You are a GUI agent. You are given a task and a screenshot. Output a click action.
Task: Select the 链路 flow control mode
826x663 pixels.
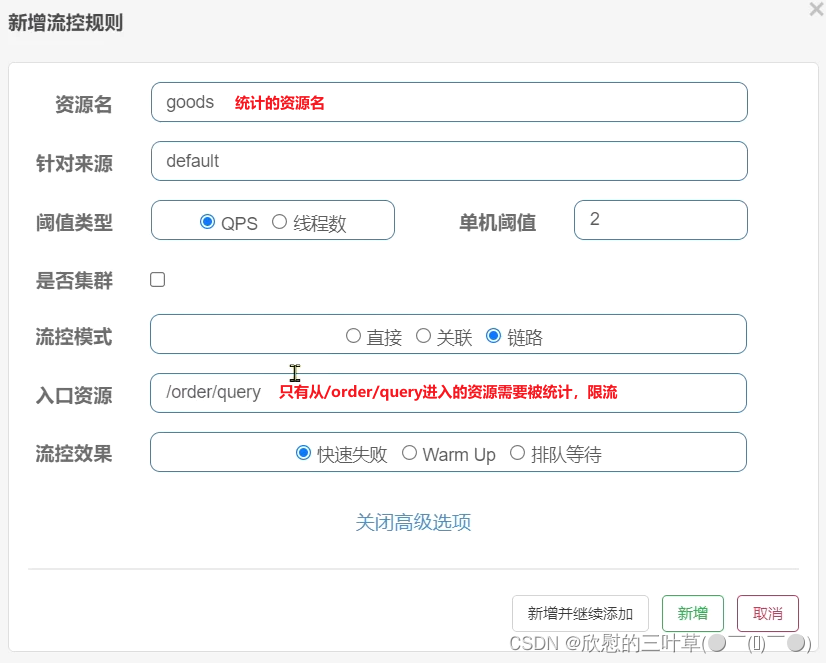click(492, 336)
